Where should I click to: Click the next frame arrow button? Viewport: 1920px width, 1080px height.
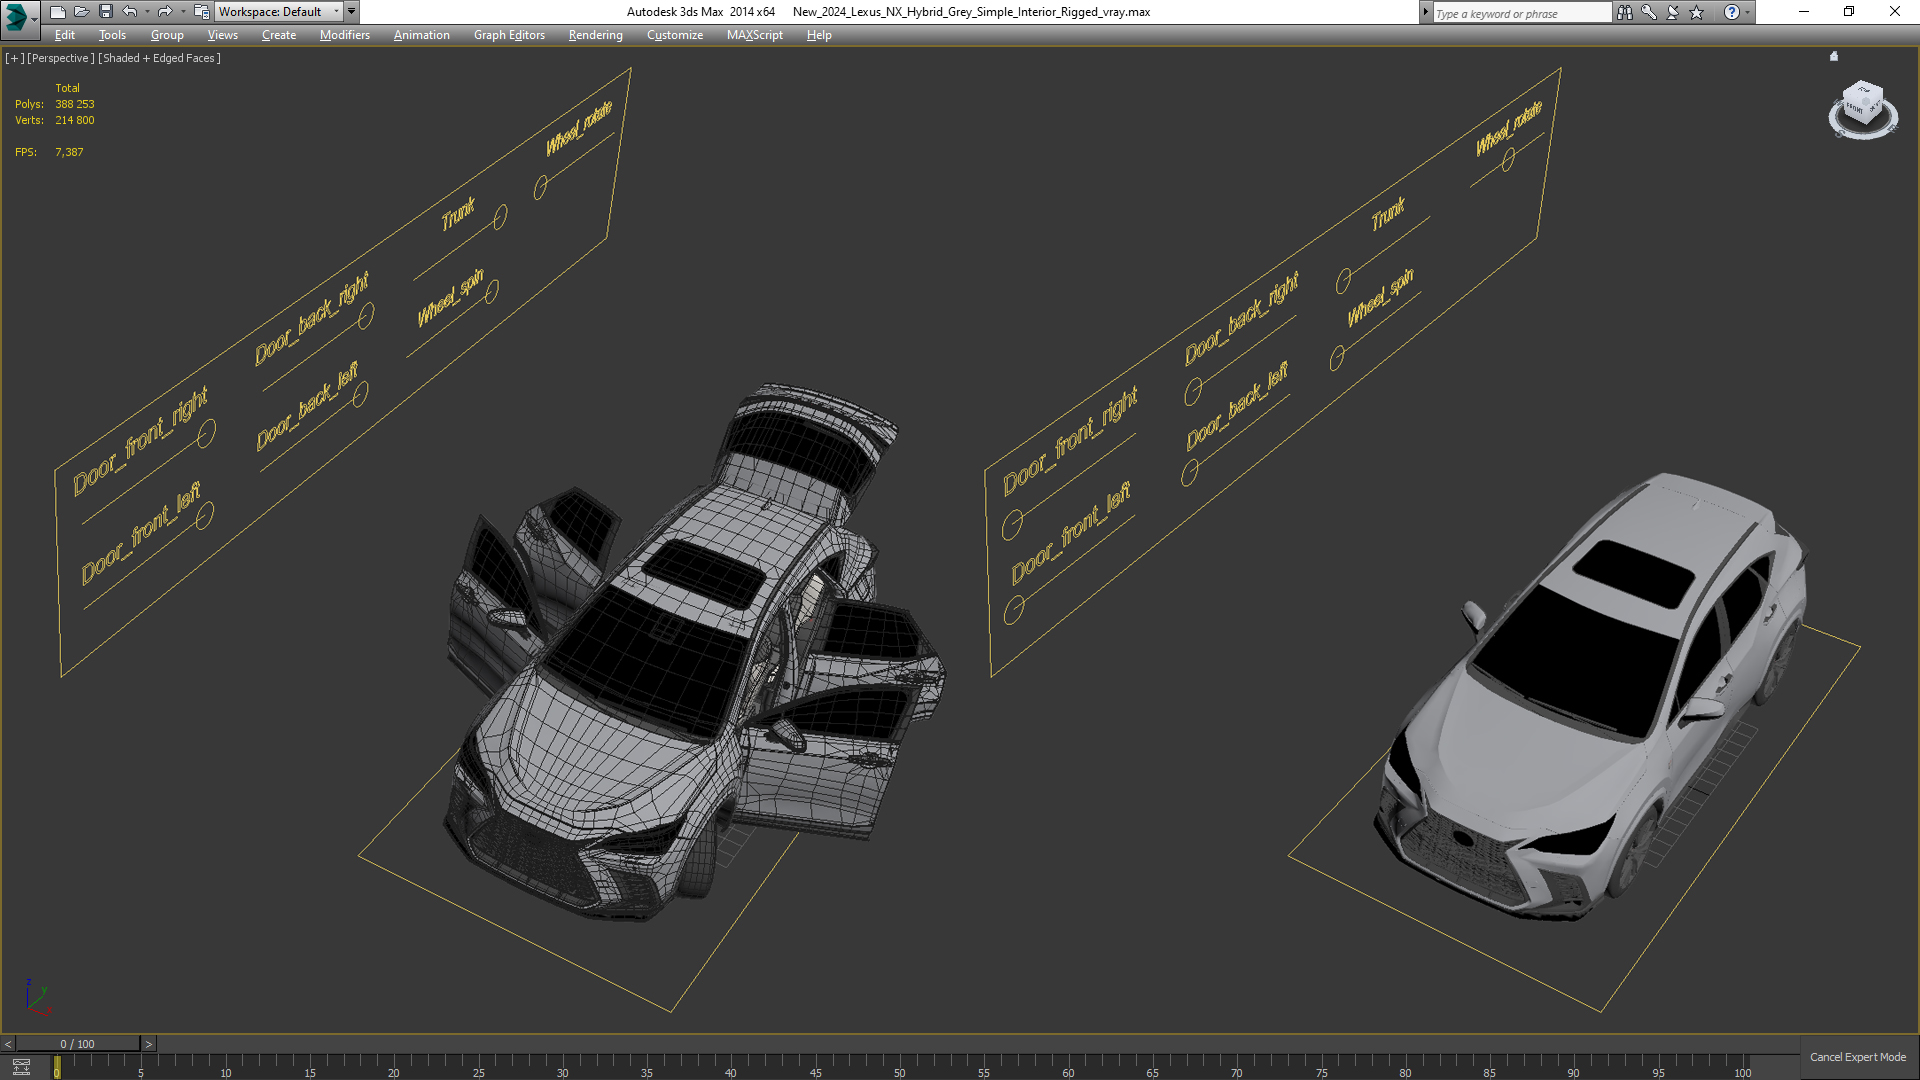coord(149,1044)
